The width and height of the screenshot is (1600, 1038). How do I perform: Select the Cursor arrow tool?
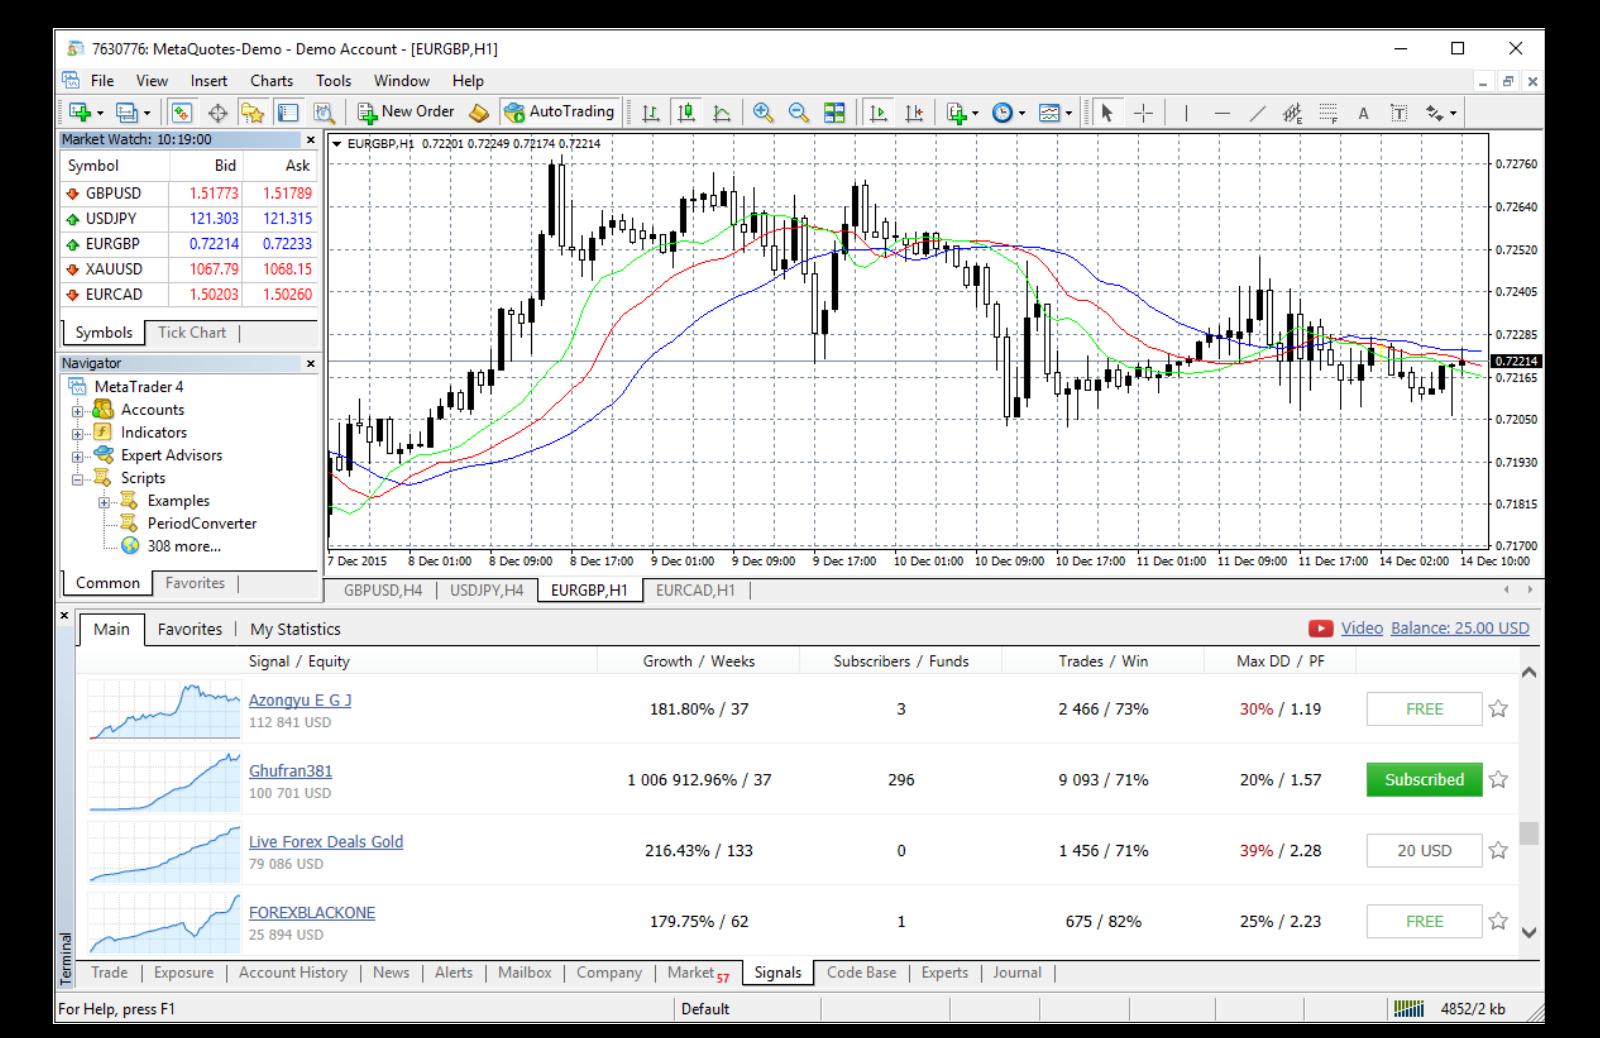click(x=1107, y=113)
